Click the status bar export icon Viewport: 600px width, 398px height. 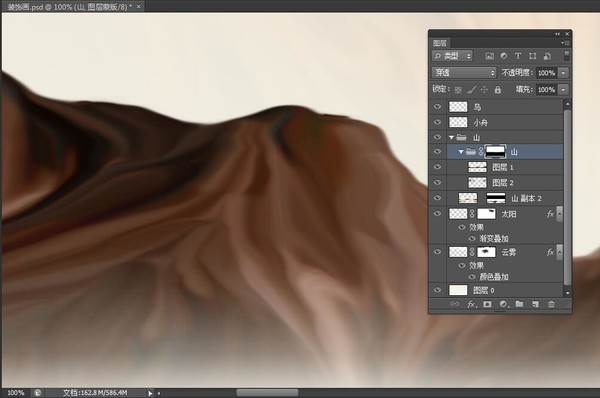click(38, 393)
